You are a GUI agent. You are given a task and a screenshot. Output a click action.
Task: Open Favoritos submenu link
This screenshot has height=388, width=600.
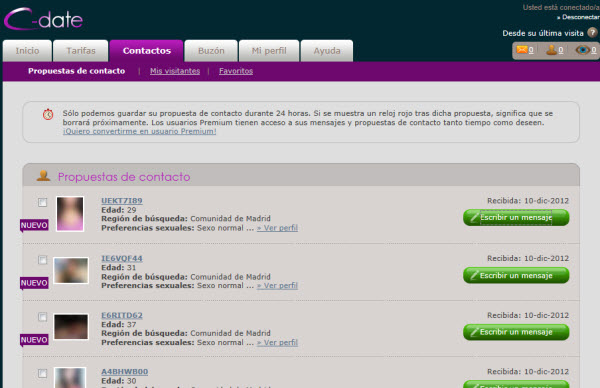coord(236,71)
